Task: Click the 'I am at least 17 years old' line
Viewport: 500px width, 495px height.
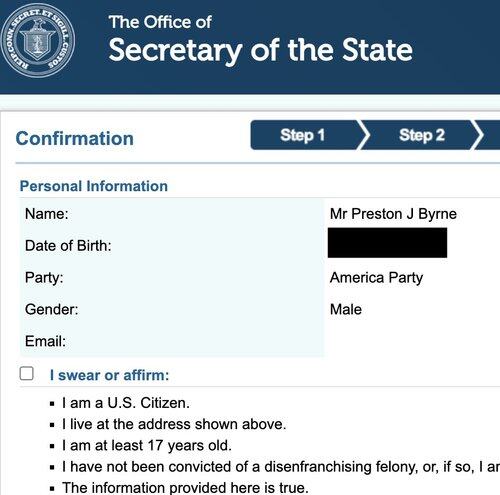Action: pos(147,446)
